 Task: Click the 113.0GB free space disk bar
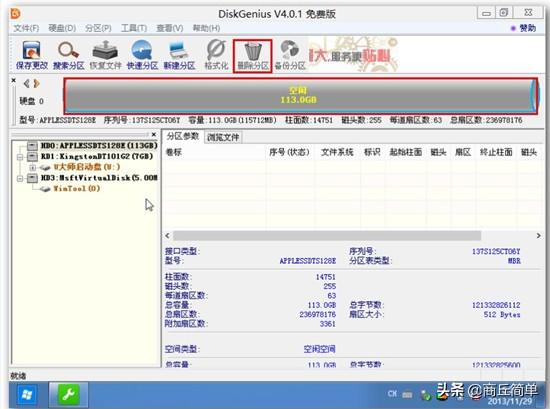click(301, 96)
